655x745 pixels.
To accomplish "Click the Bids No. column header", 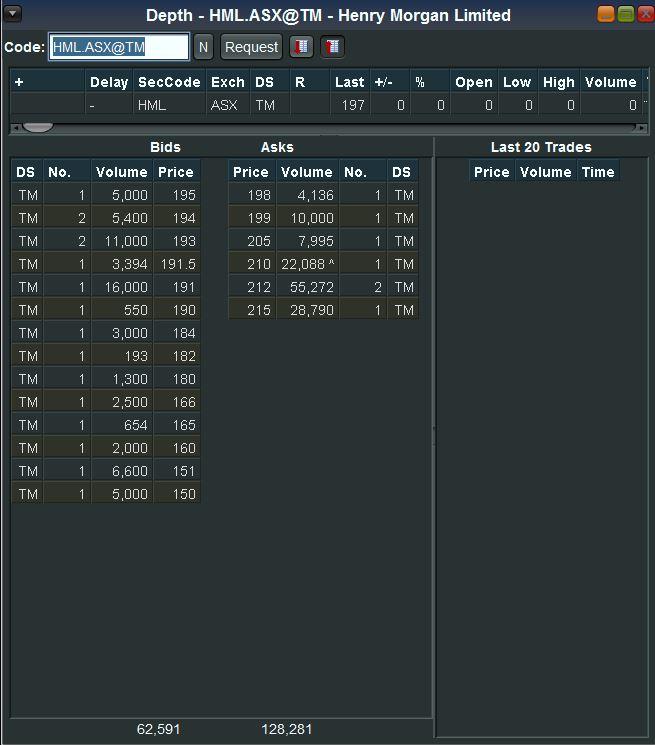I will coord(66,172).
